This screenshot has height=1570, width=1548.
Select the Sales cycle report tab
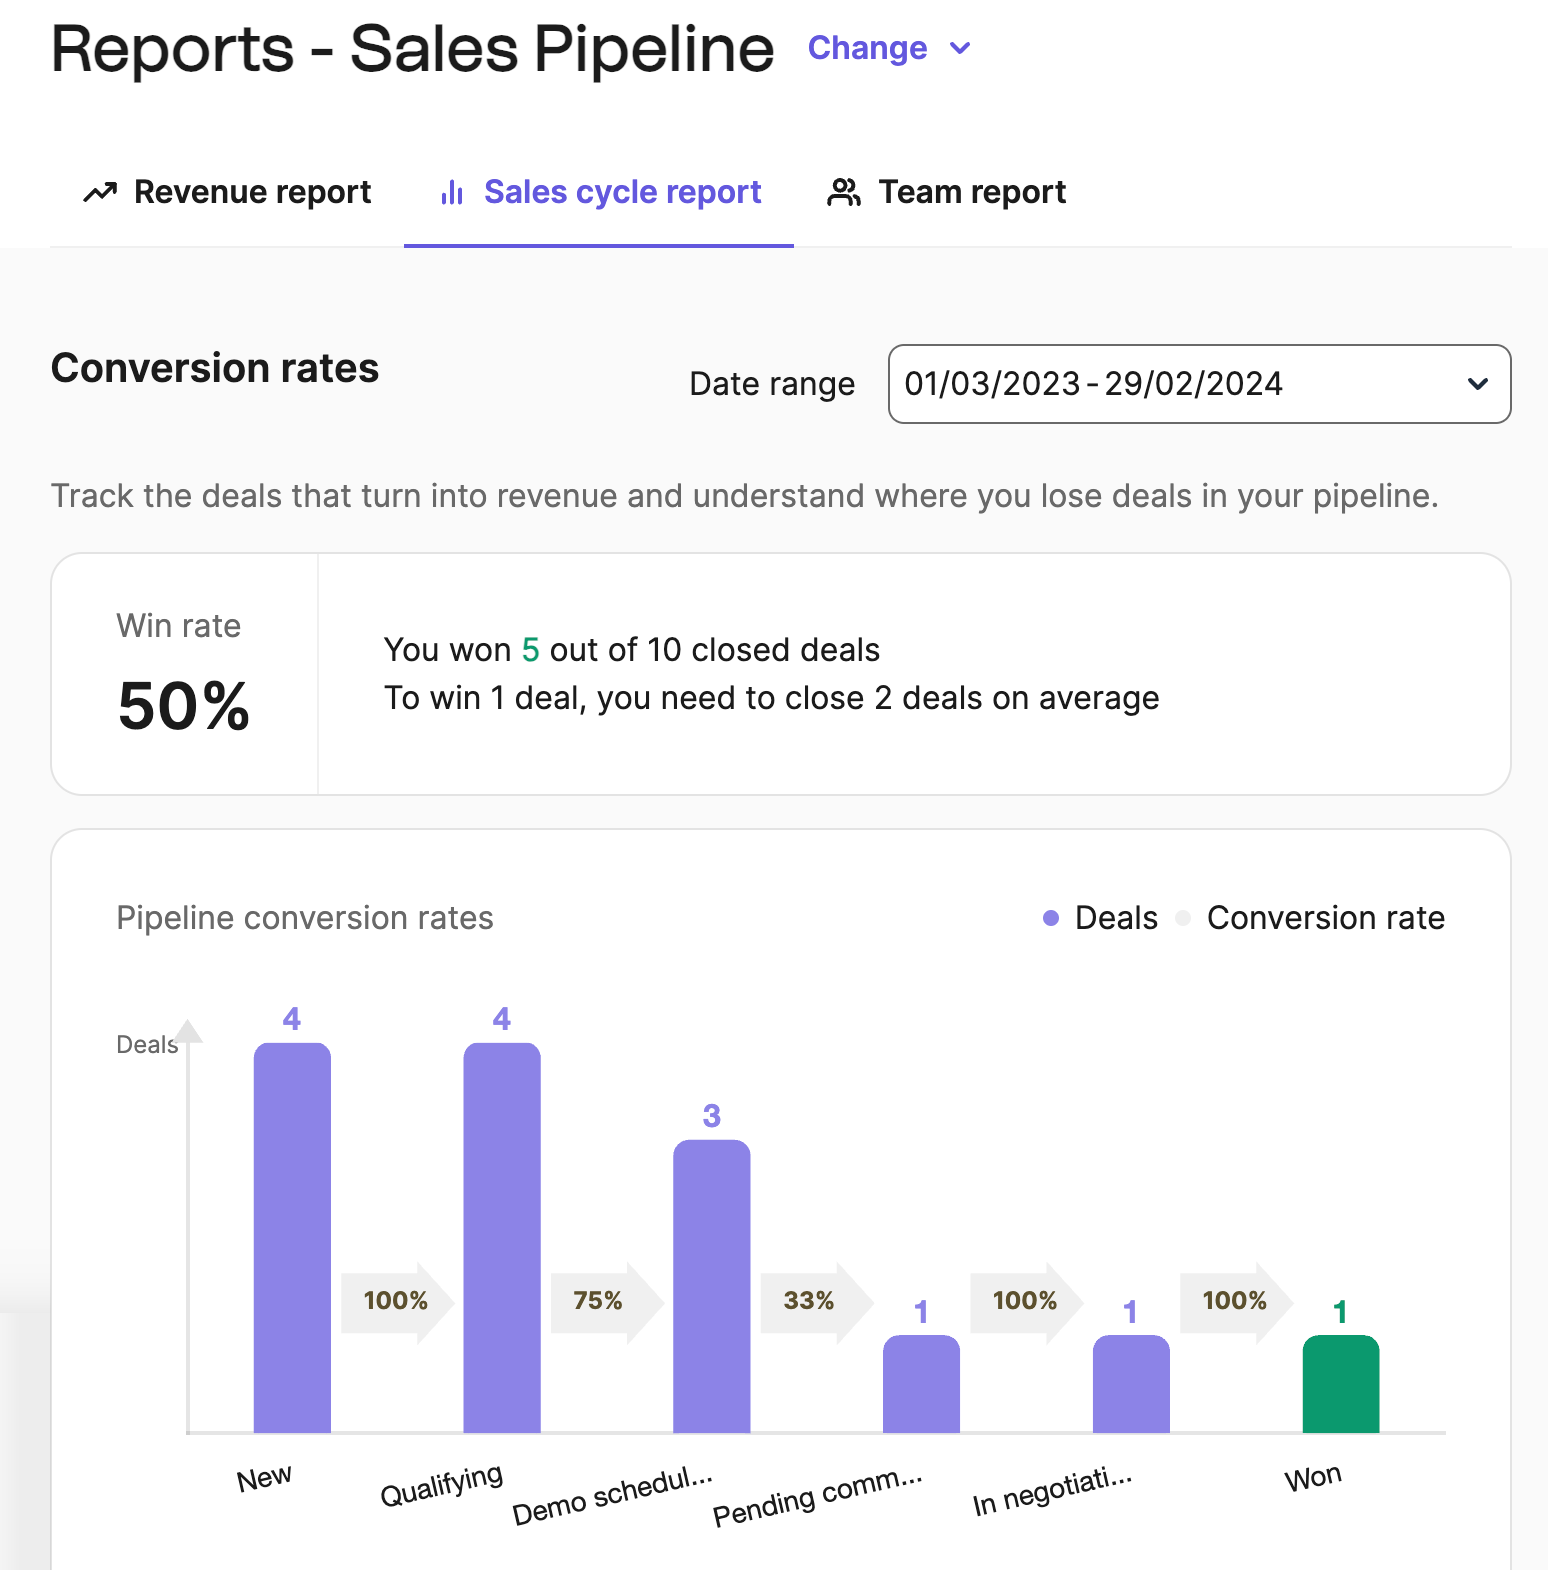(600, 192)
